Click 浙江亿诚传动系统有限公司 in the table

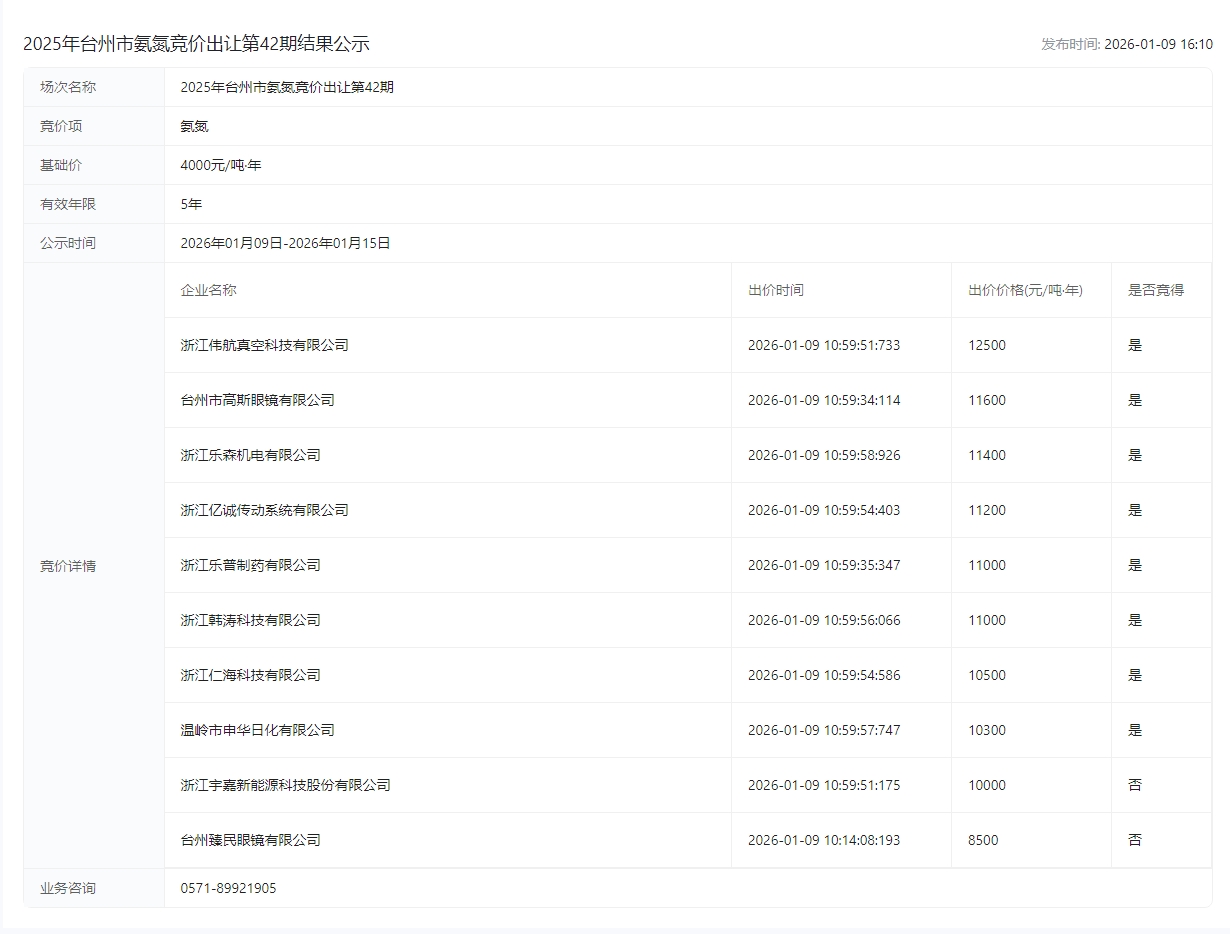click(x=264, y=510)
